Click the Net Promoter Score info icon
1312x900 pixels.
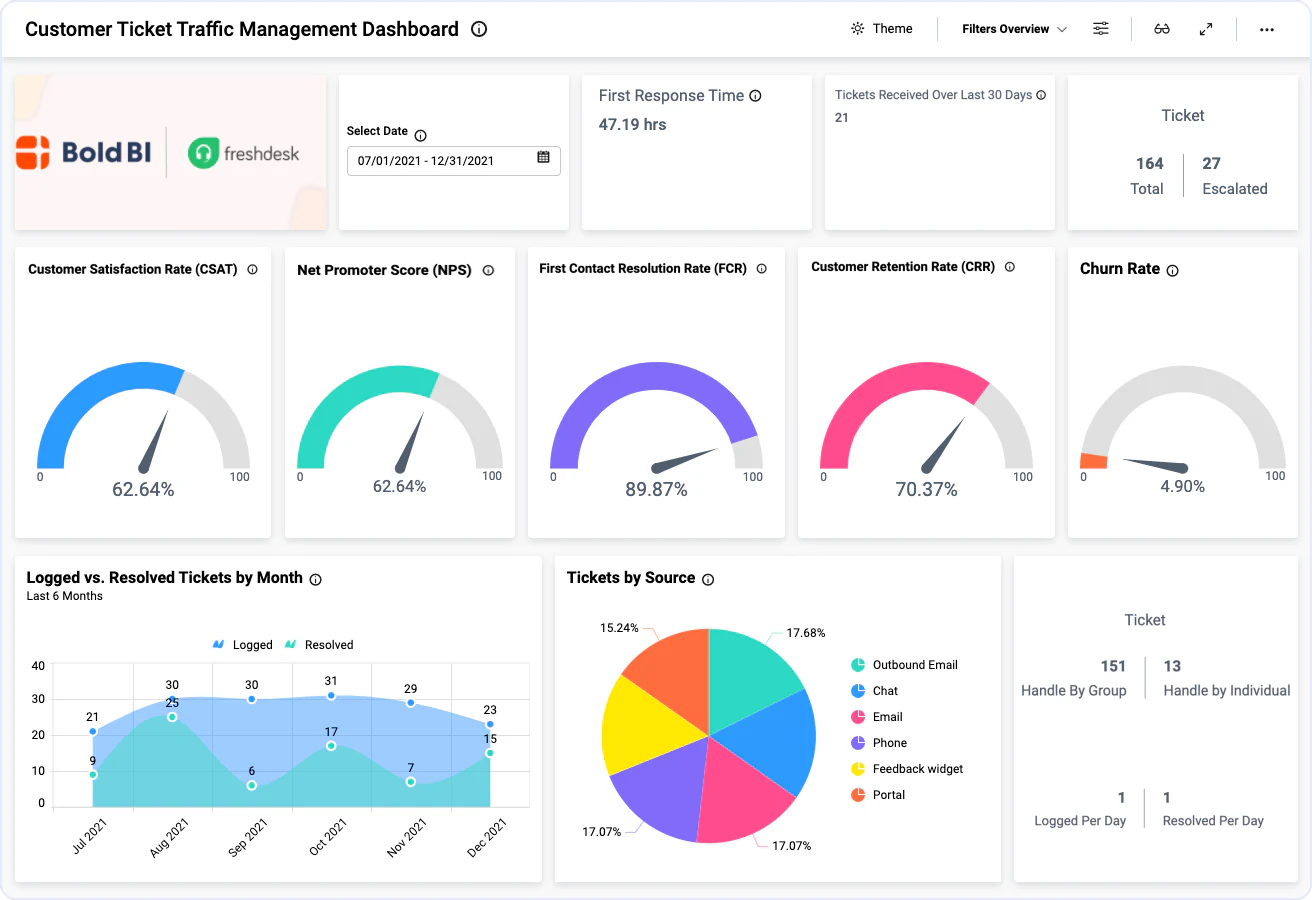coord(488,270)
